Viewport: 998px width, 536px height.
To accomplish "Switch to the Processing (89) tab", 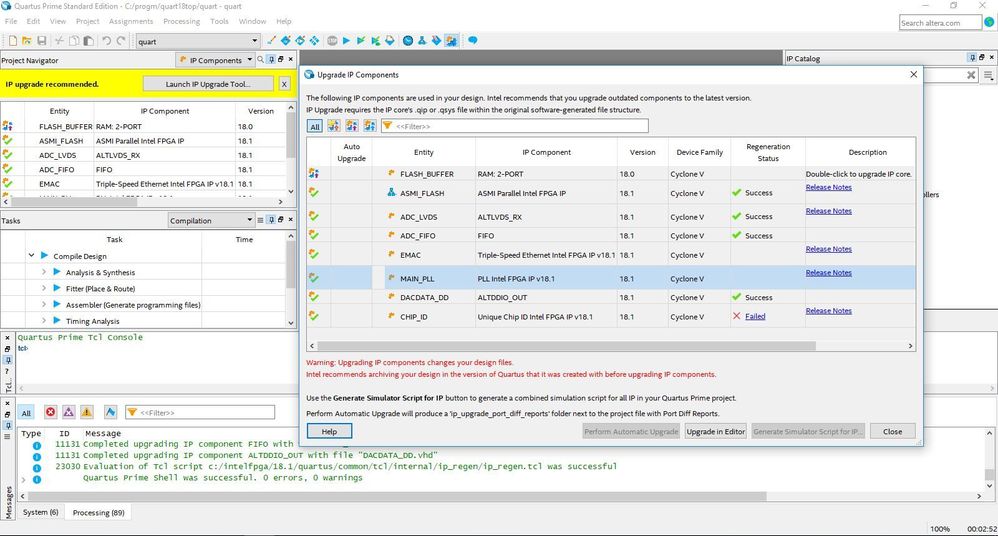I will point(98,512).
